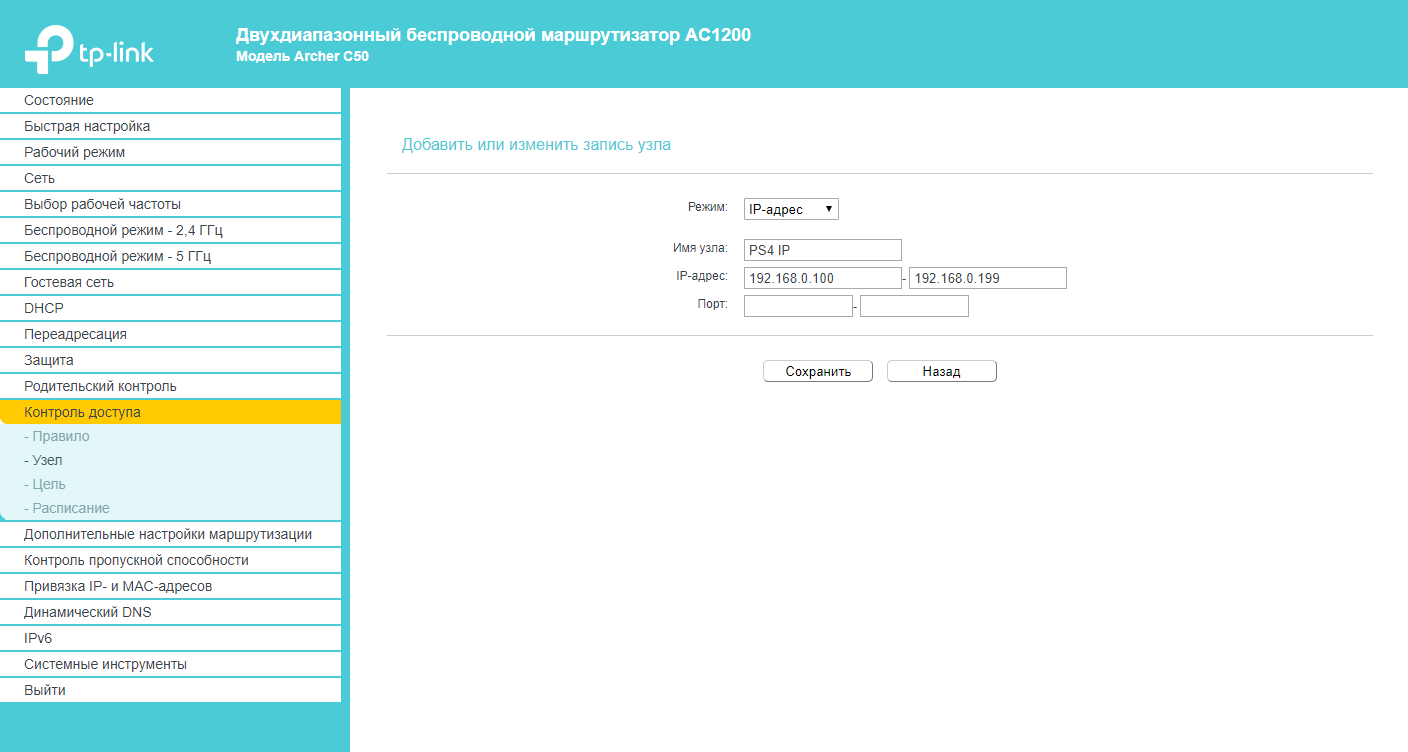Click the Сохранить button
The image size is (1408, 752).
coord(818,371)
